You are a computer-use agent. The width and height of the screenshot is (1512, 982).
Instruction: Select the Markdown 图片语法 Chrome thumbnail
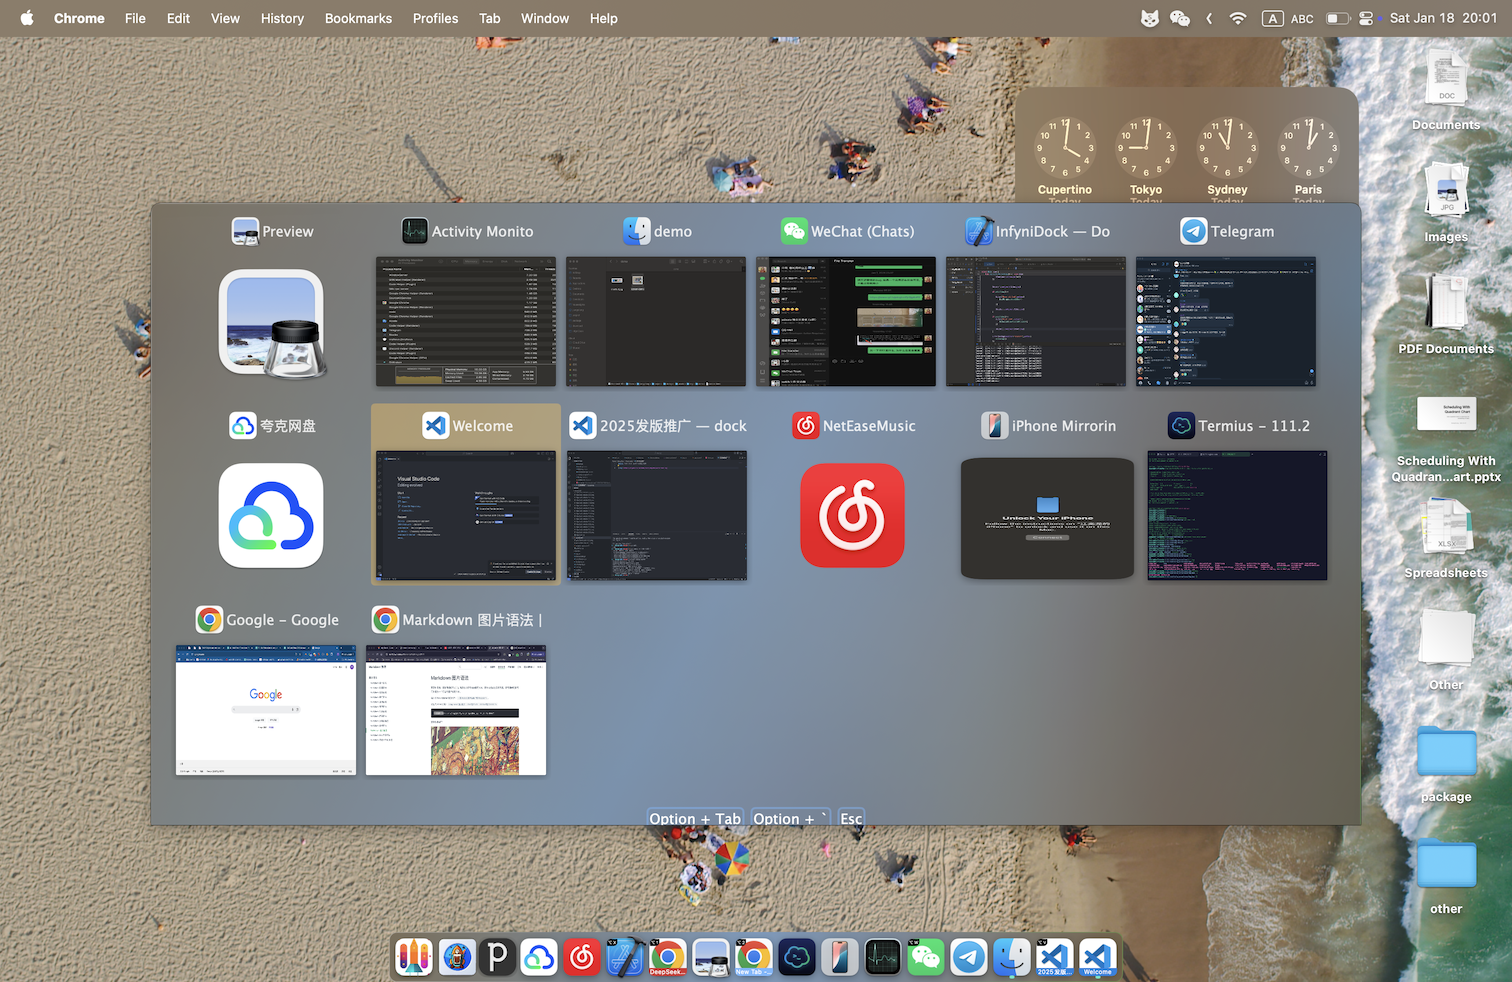[x=456, y=710]
